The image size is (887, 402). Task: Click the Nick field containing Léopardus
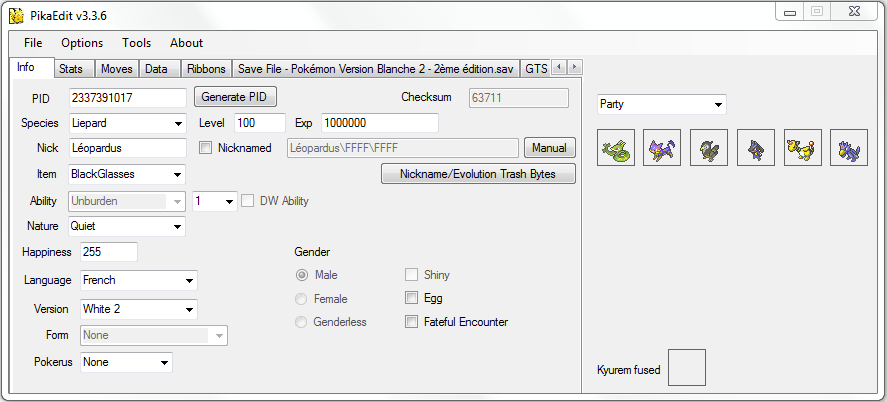pyautogui.click(x=127, y=148)
